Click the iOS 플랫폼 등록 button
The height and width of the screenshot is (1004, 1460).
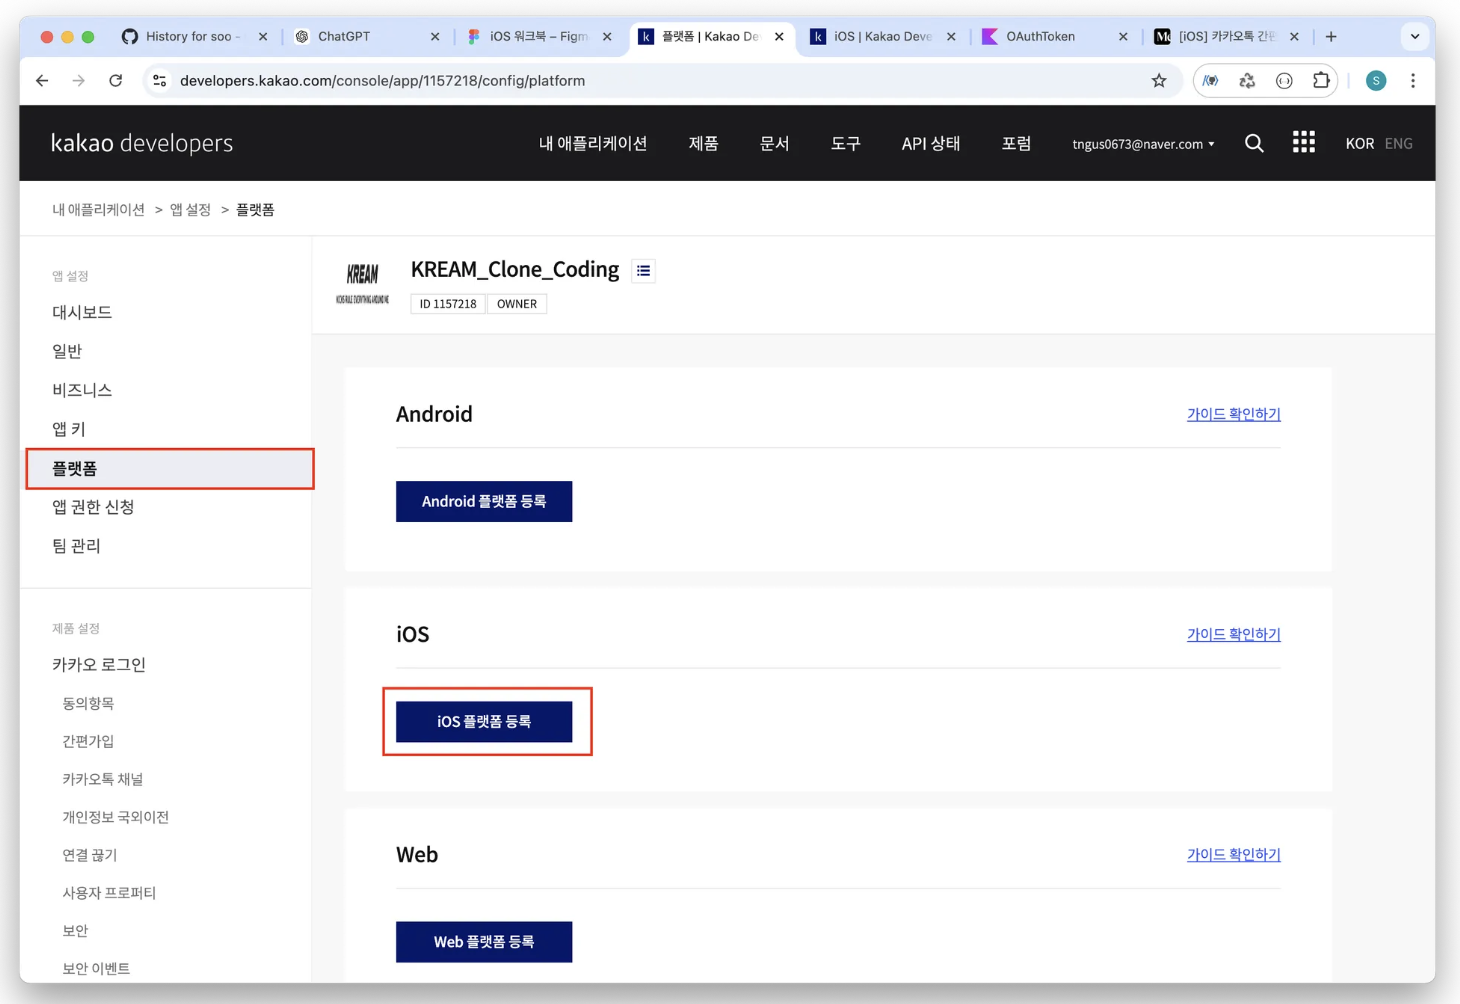(484, 721)
